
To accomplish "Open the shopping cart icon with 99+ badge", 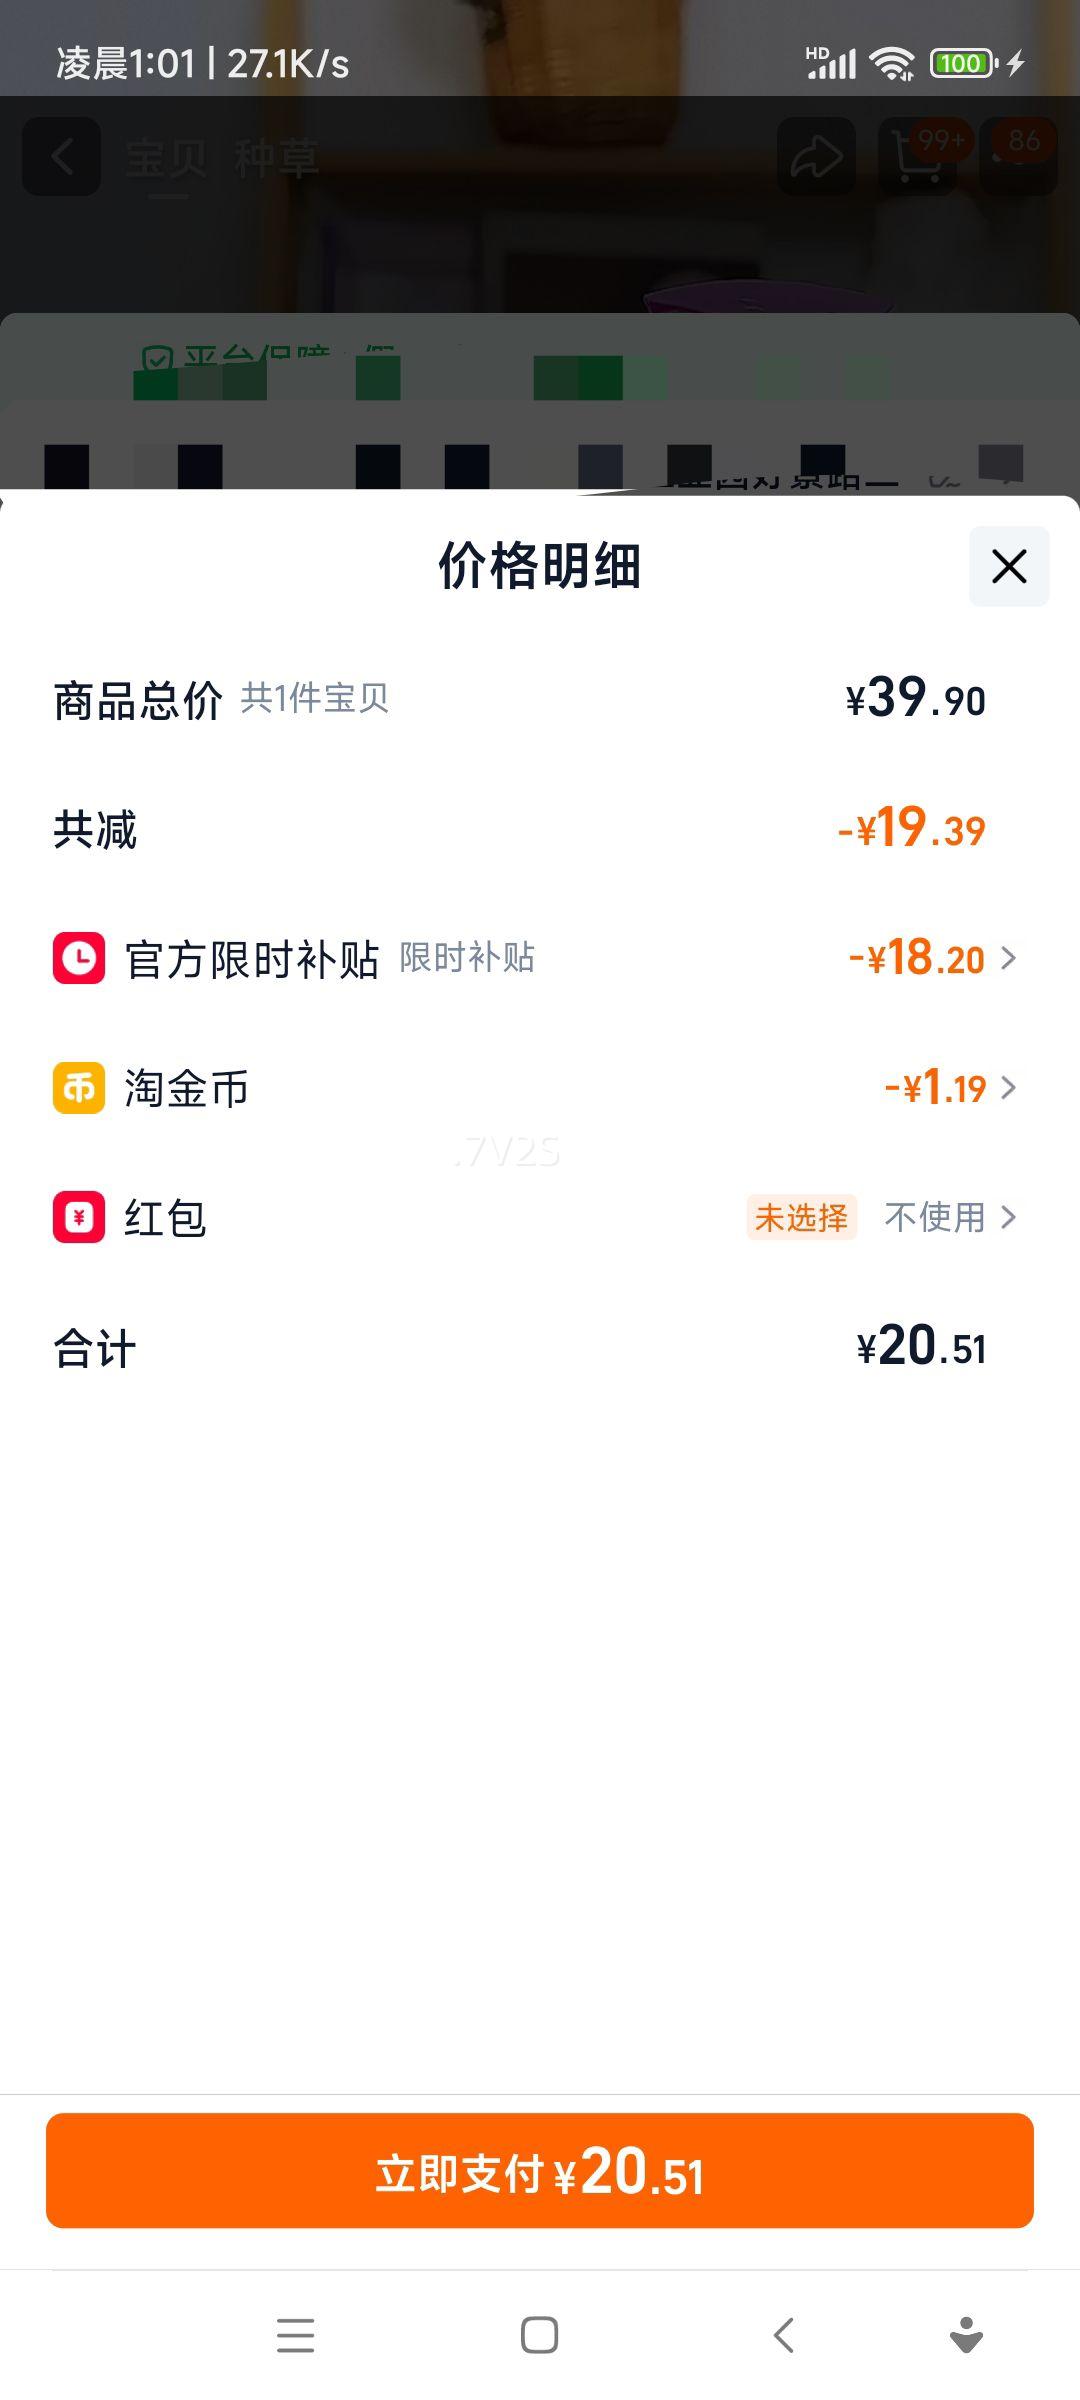I will tap(918, 157).
